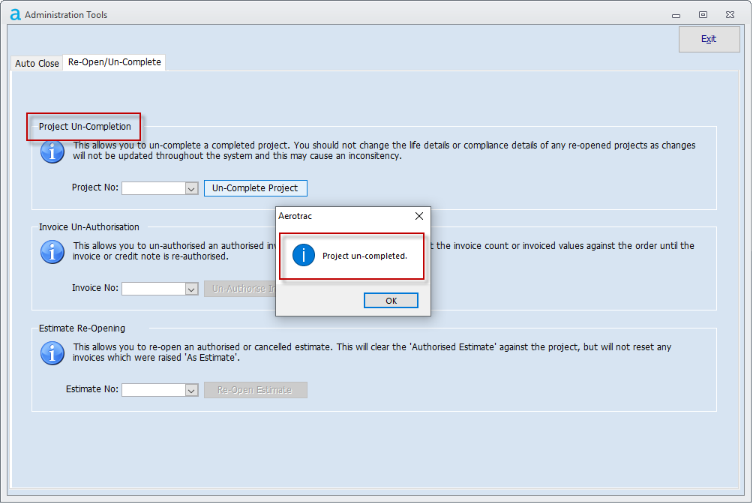The width and height of the screenshot is (752, 503).
Task: Click the Exit button
Action: tap(709, 39)
